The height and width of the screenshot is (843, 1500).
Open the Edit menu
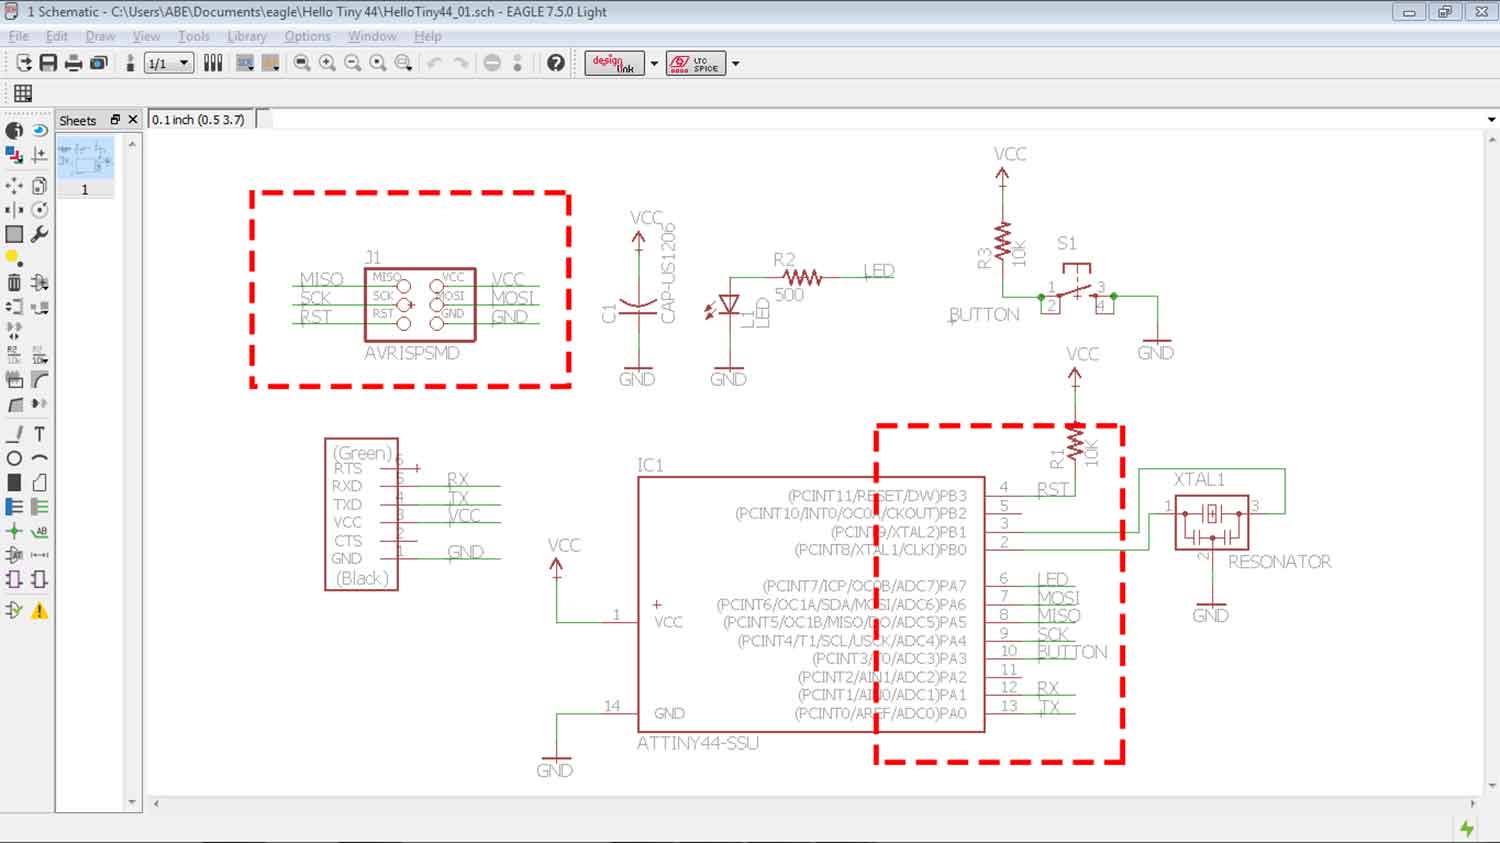57,36
